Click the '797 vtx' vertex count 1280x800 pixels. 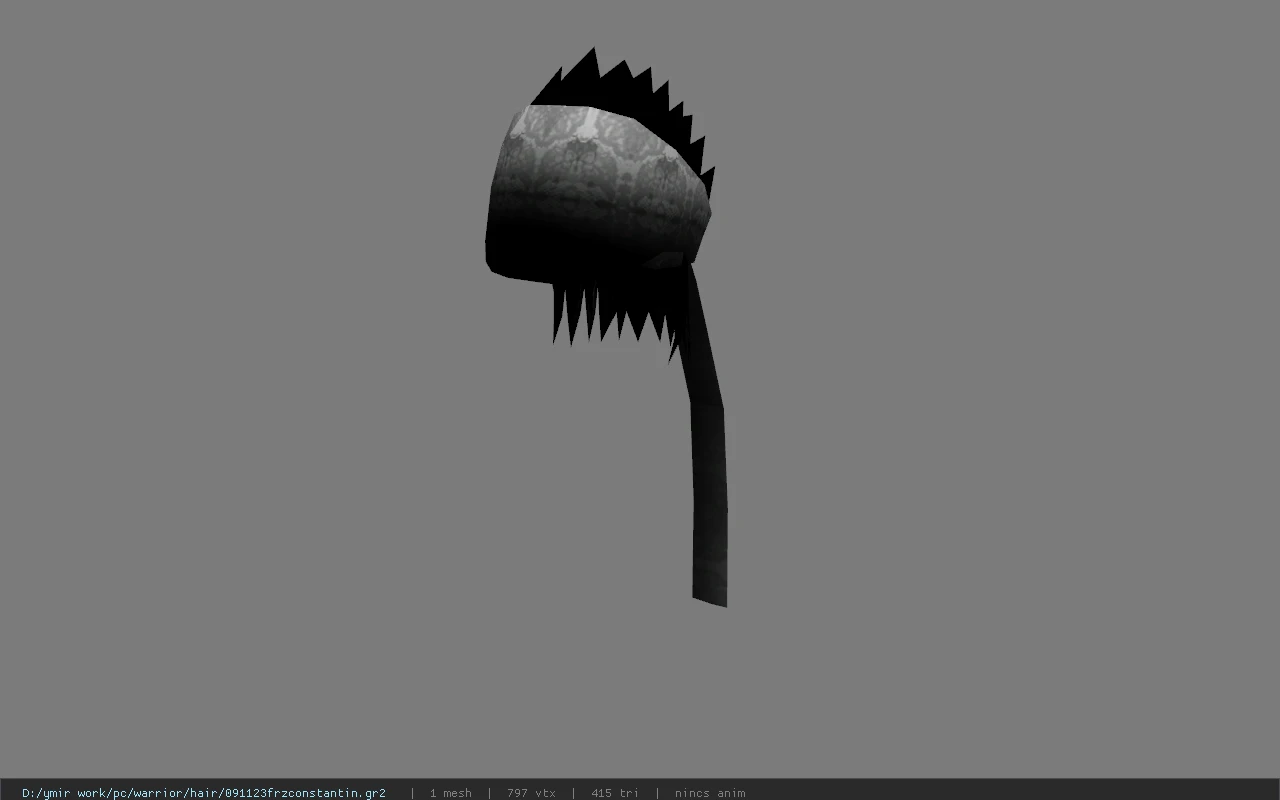531,793
